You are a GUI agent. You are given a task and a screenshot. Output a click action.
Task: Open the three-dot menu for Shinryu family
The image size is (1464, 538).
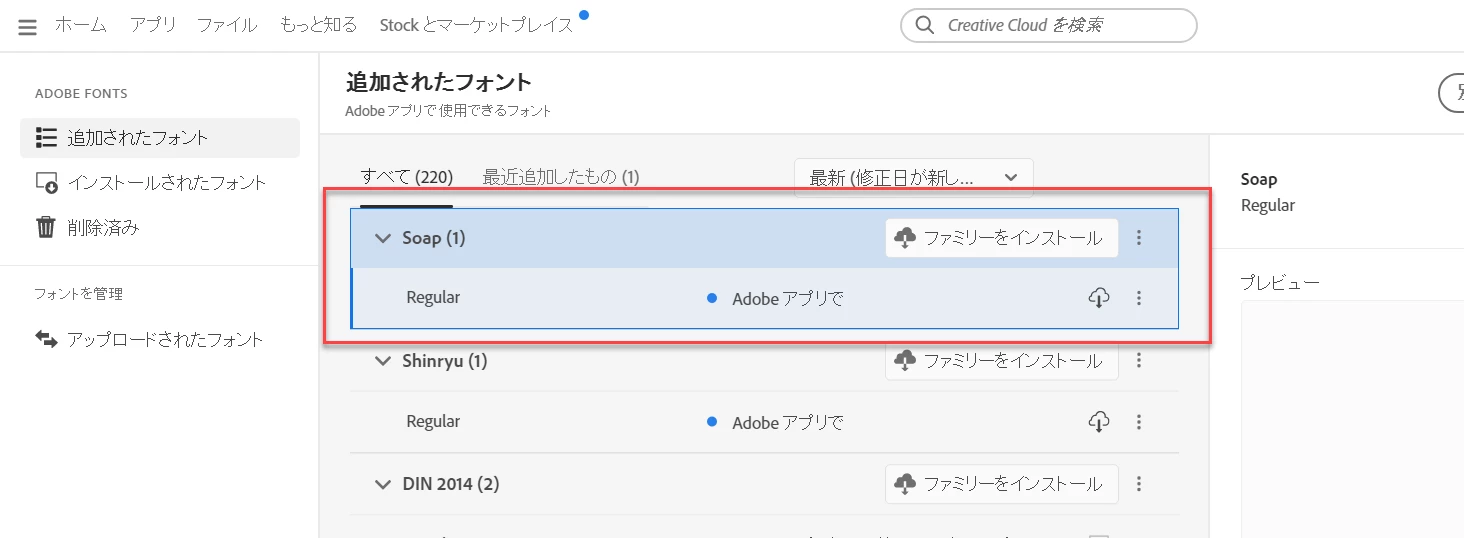pos(1139,360)
